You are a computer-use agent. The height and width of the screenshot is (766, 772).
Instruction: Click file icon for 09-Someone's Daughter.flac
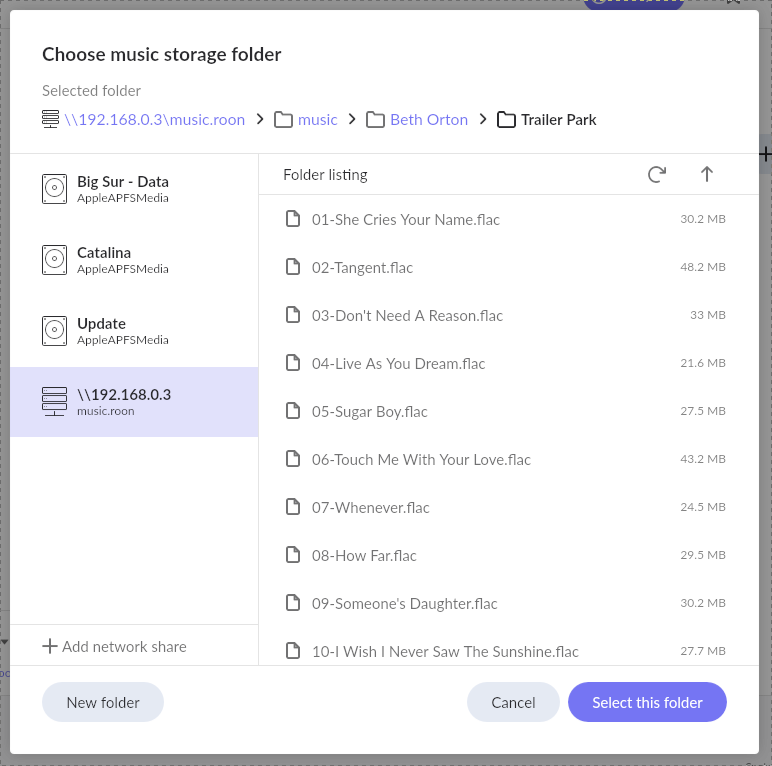point(293,603)
